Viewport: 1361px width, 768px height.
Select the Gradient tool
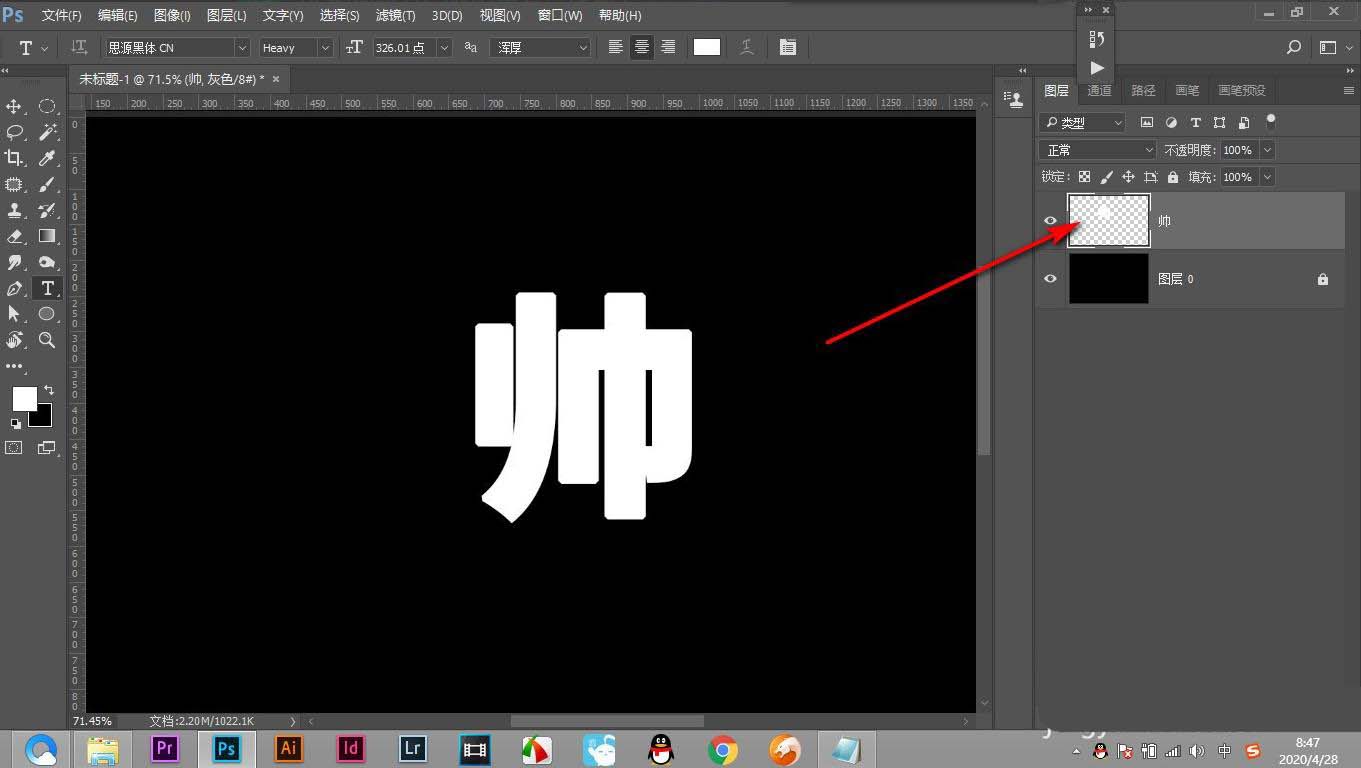(47, 236)
